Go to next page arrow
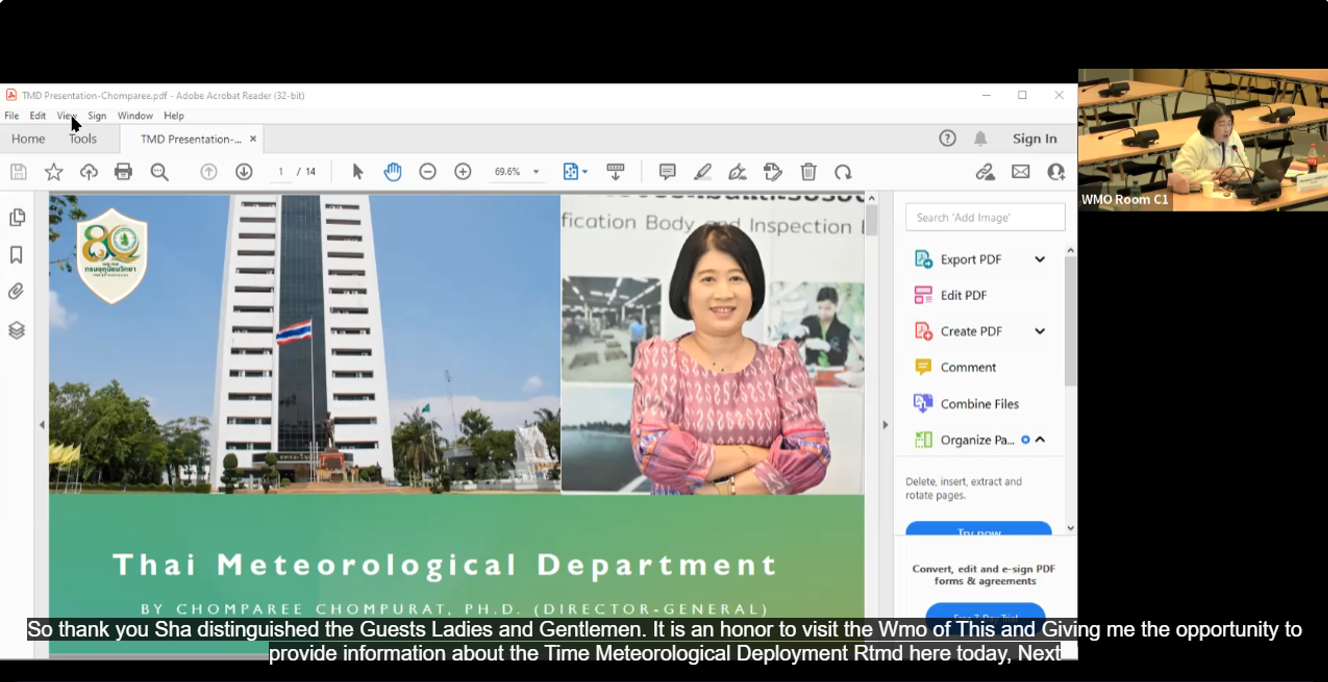This screenshot has width=1328, height=682. coord(243,172)
